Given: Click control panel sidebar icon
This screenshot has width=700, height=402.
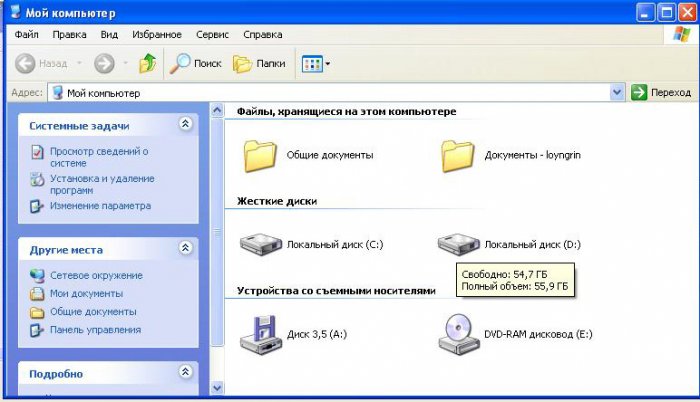Looking at the screenshot, I should pyautogui.click(x=37, y=330).
